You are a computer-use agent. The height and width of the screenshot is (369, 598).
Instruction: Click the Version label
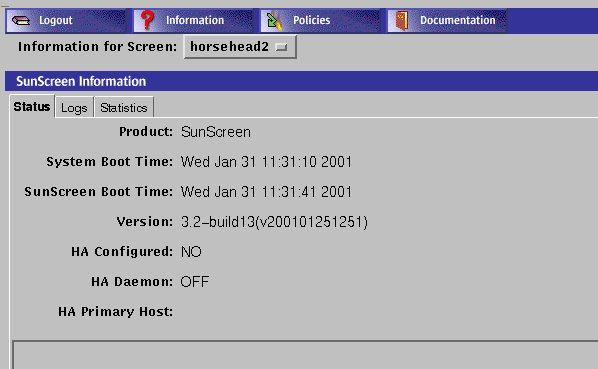[x=145, y=221]
